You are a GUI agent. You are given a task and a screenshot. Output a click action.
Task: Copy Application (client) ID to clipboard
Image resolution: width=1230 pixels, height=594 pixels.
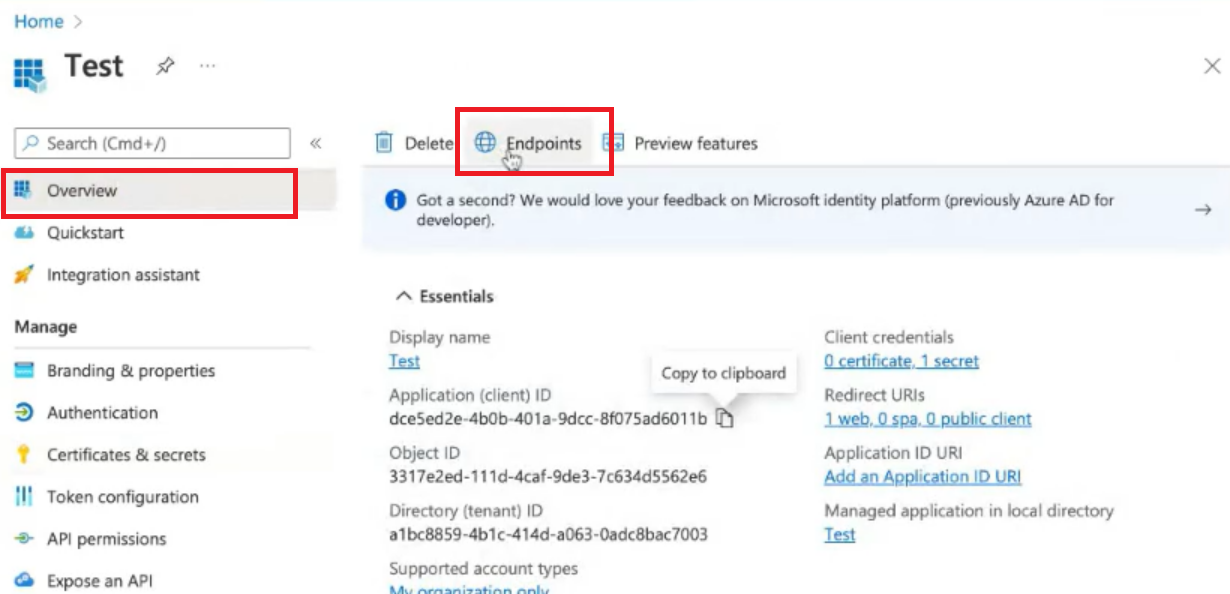tap(725, 419)
